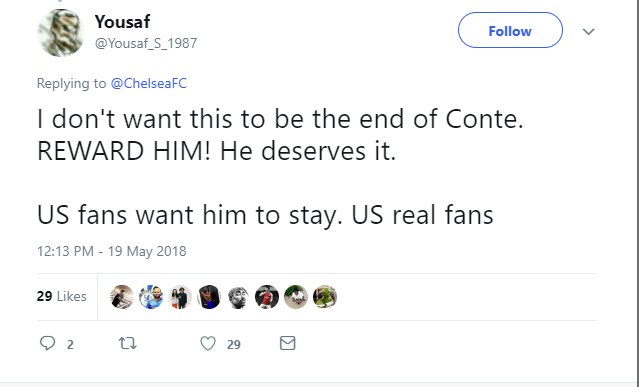Open Yousaf's profile picture

pyautogui.click(x=61, y=33)
